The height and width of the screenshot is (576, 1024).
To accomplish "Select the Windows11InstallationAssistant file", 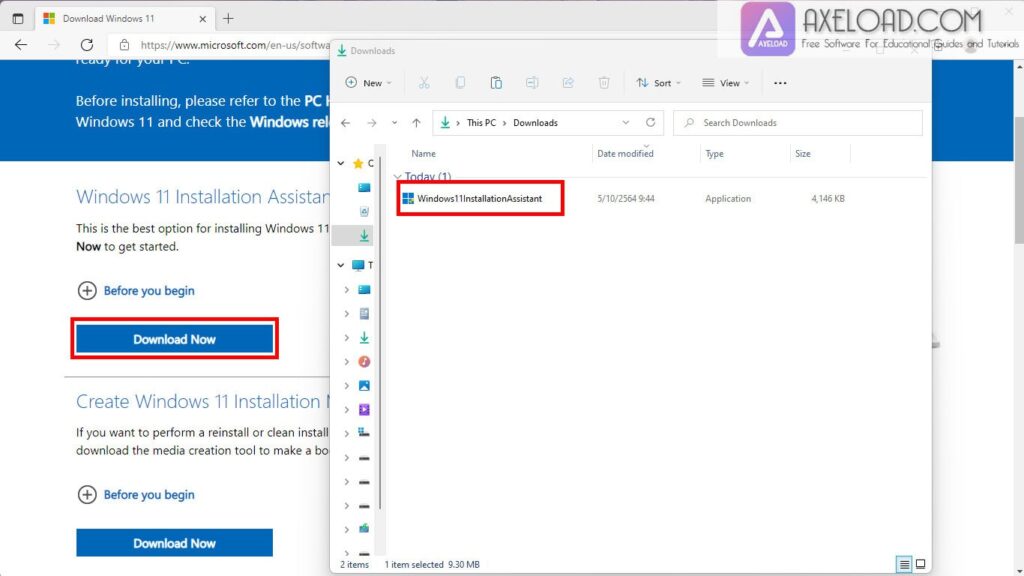I will [479, 199].
